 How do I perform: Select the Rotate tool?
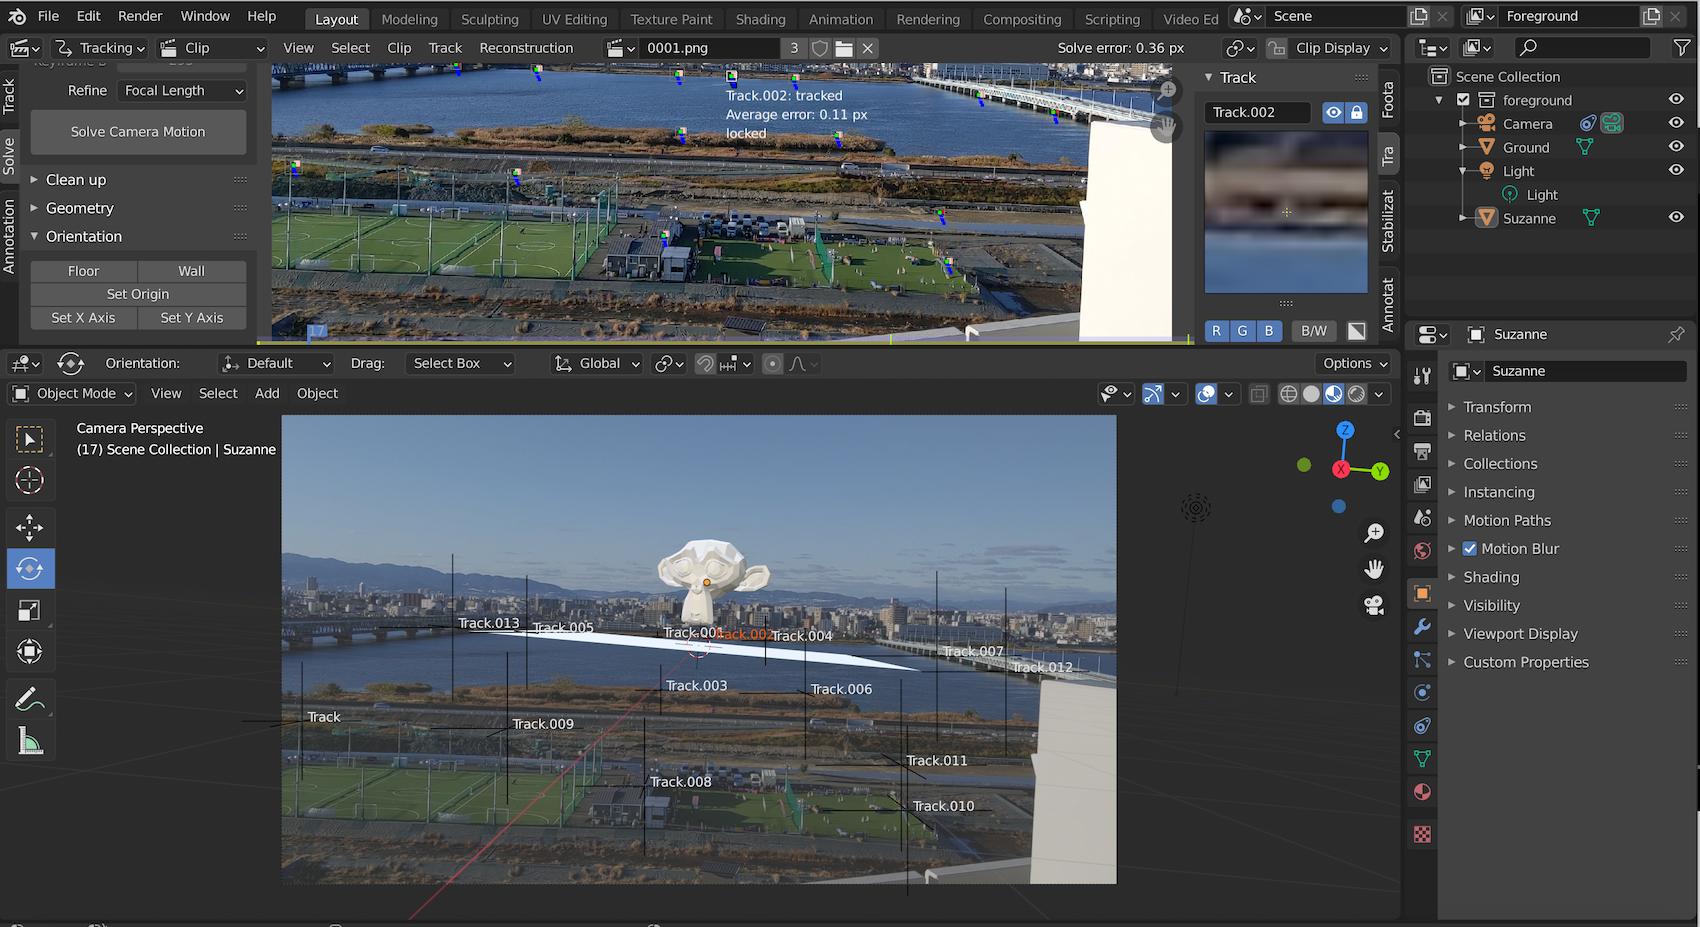[x=30, y=568]
